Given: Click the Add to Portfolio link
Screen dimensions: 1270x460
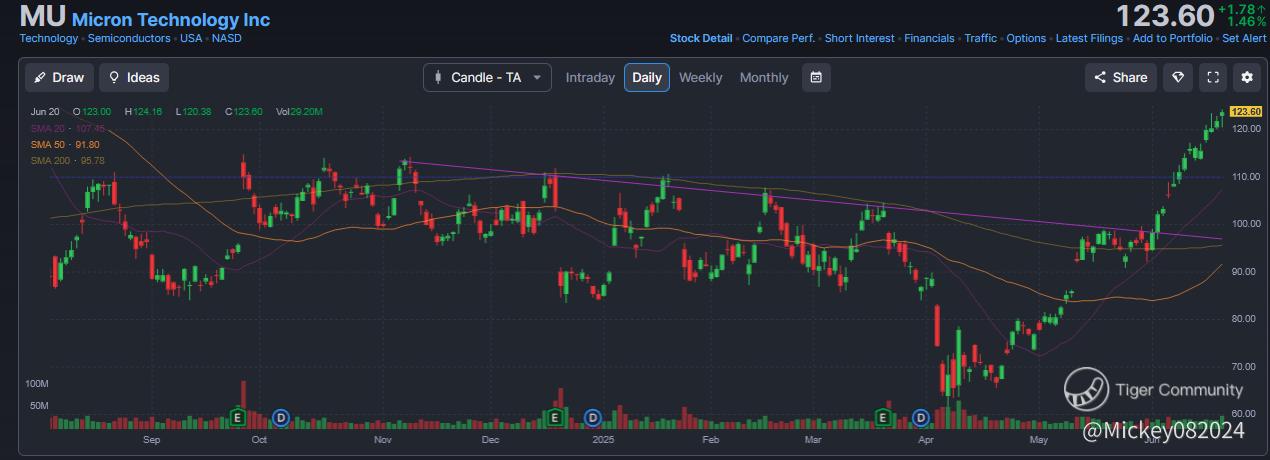Looking at the screenshot, I should 1172,38.
